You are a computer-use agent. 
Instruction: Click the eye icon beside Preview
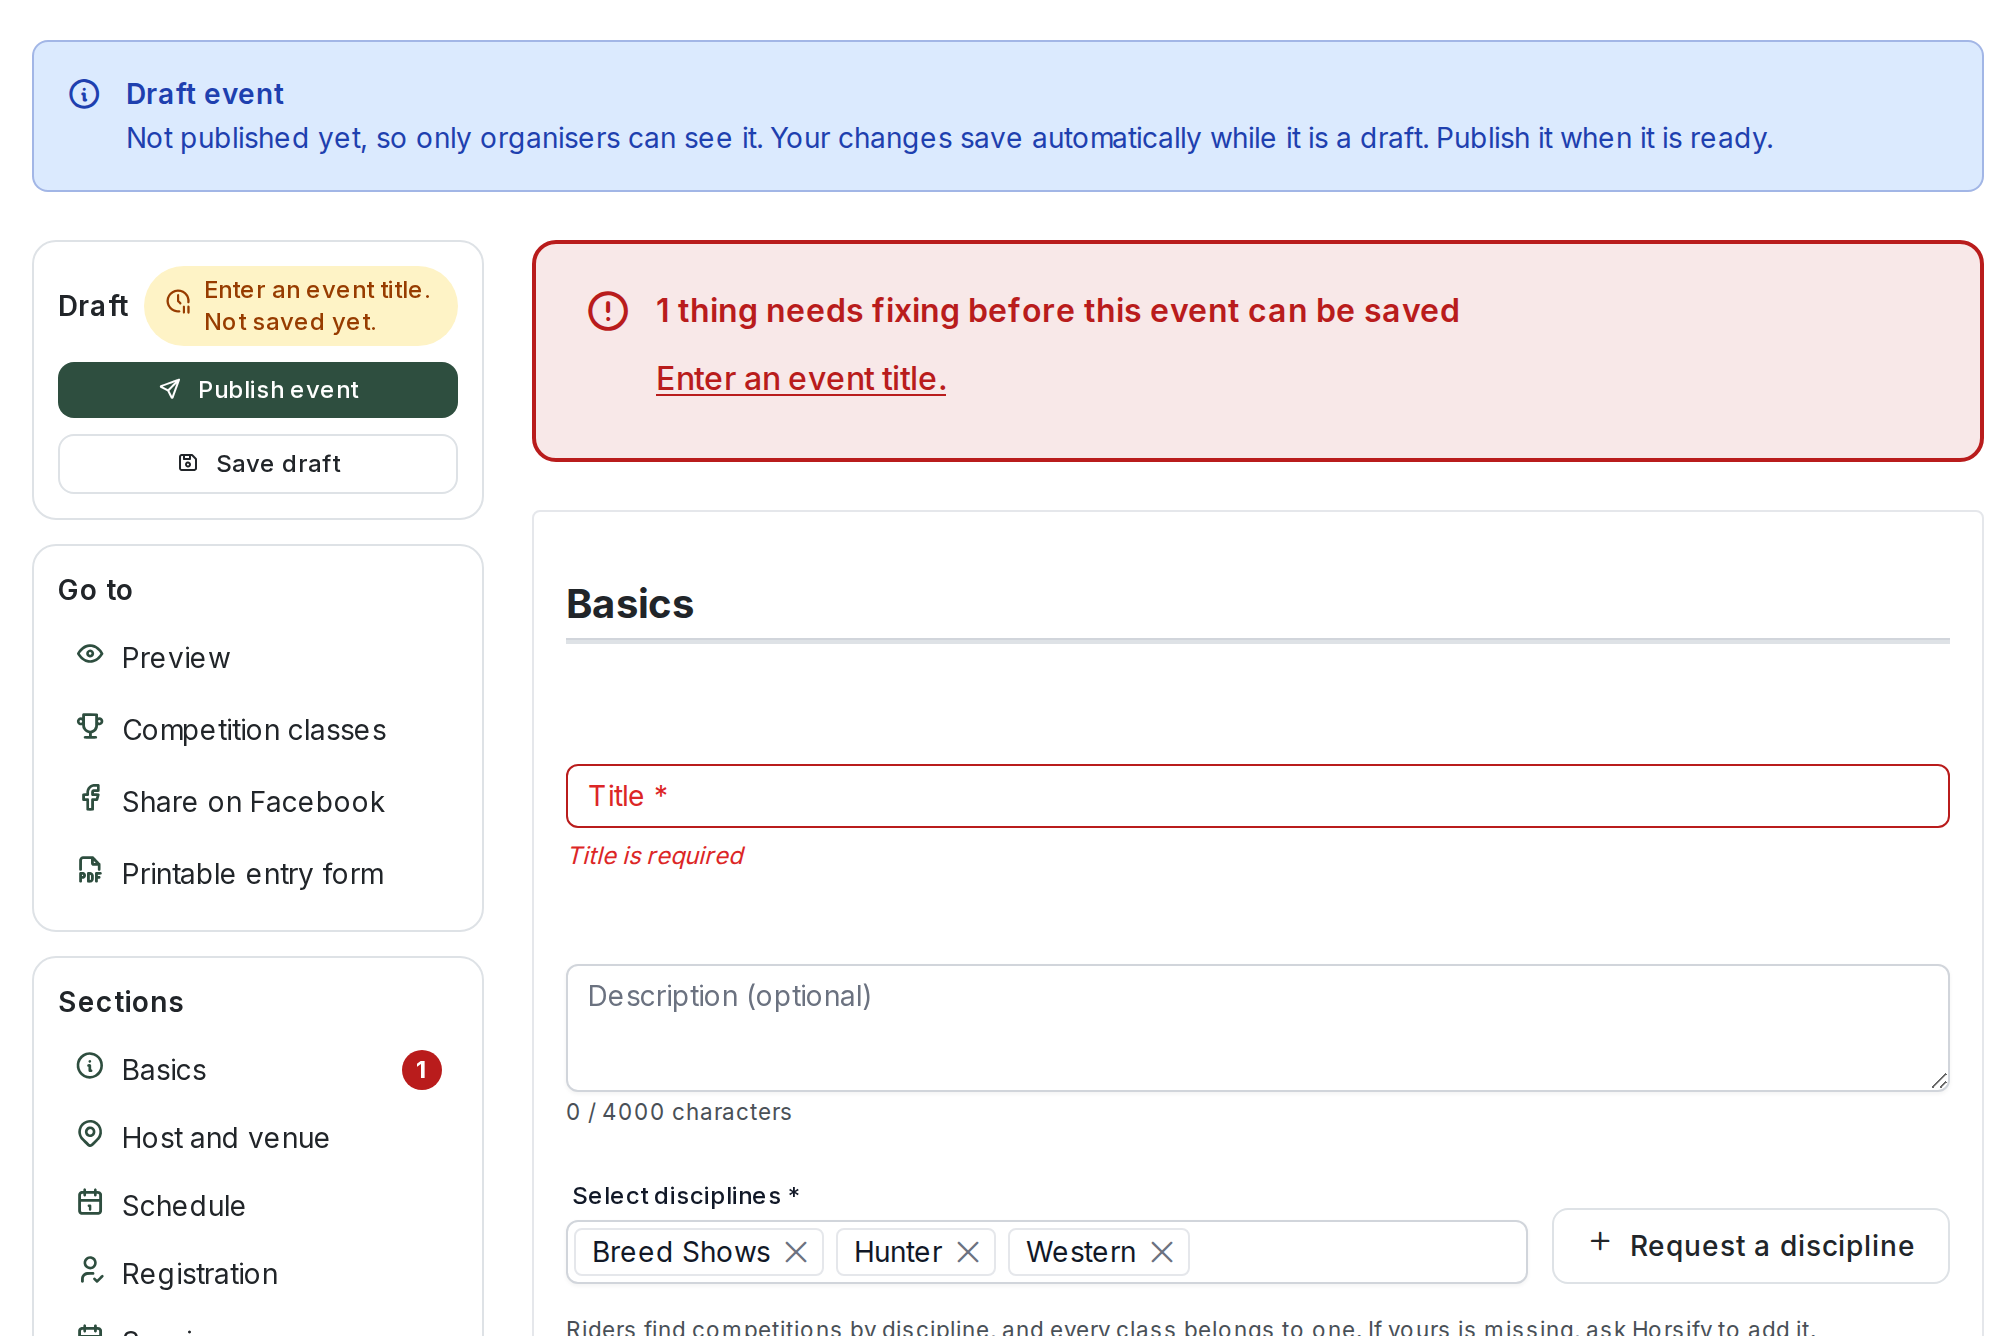click(90, 654)
